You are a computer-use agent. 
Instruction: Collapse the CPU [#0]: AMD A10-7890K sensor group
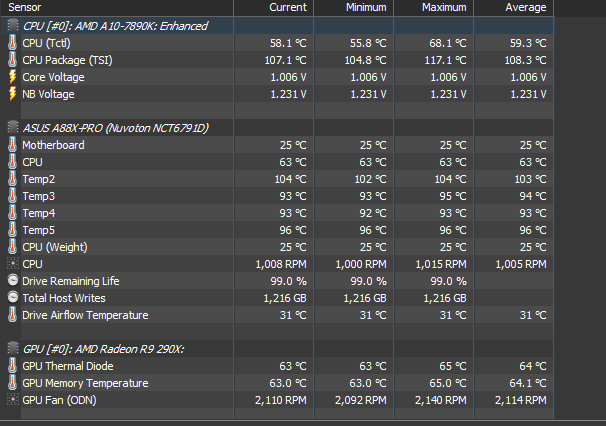[13, 26]
